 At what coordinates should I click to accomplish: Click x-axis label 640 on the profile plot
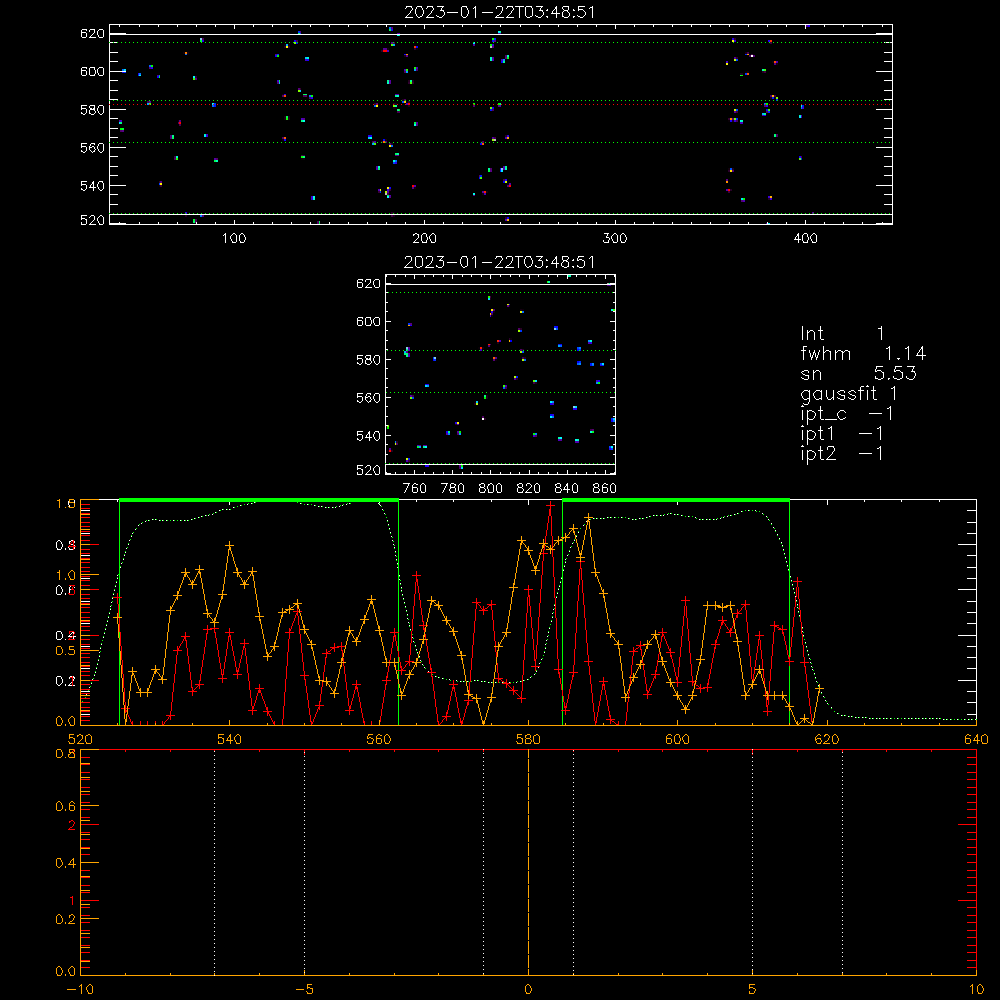pos(976,739)
